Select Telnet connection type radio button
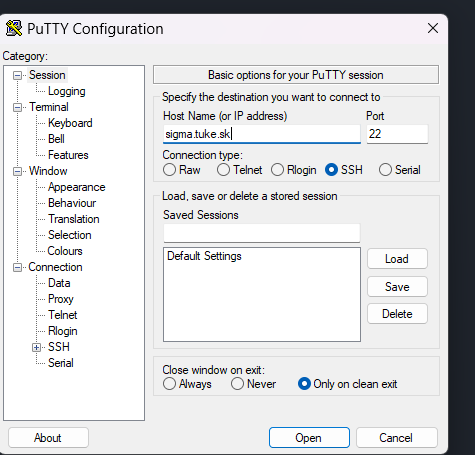The image size is (475, 455). [x=223, y=170]
